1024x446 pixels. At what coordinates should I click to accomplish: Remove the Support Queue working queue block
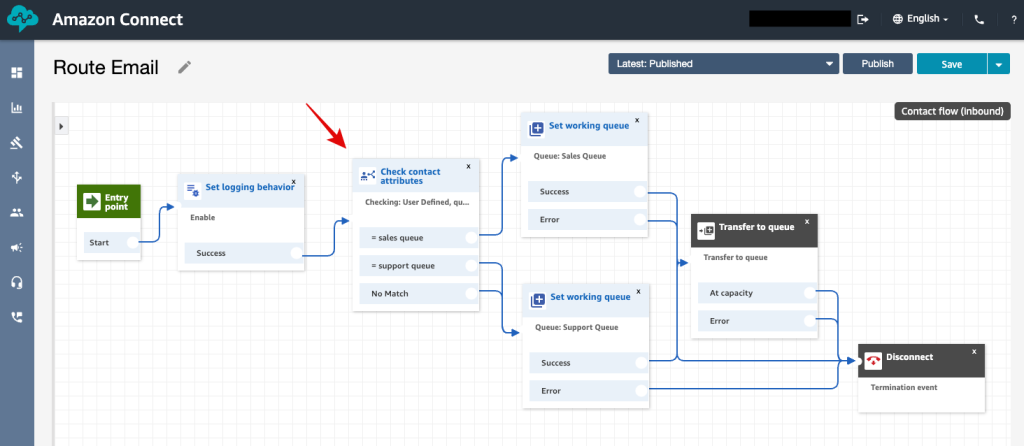639,291
